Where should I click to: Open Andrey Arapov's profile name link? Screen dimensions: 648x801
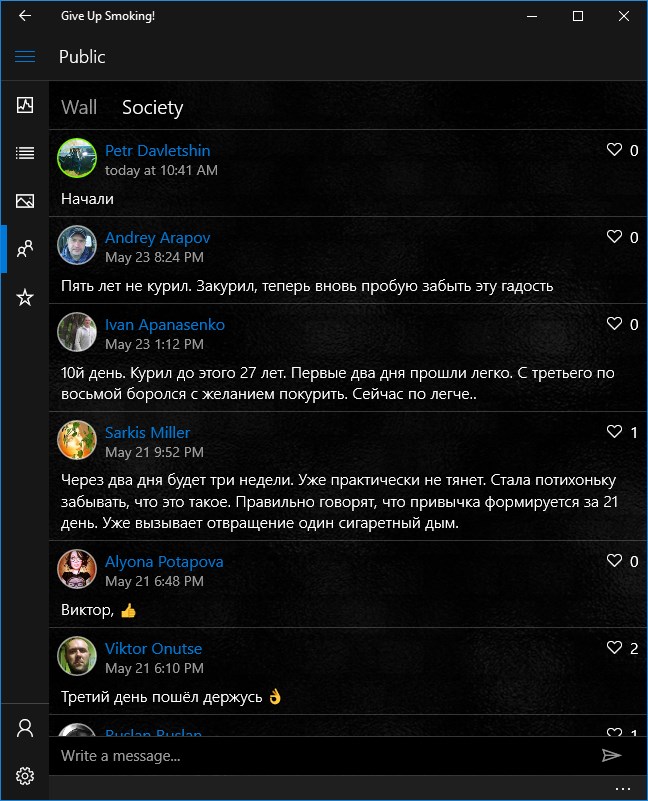(x=157, y=238)
